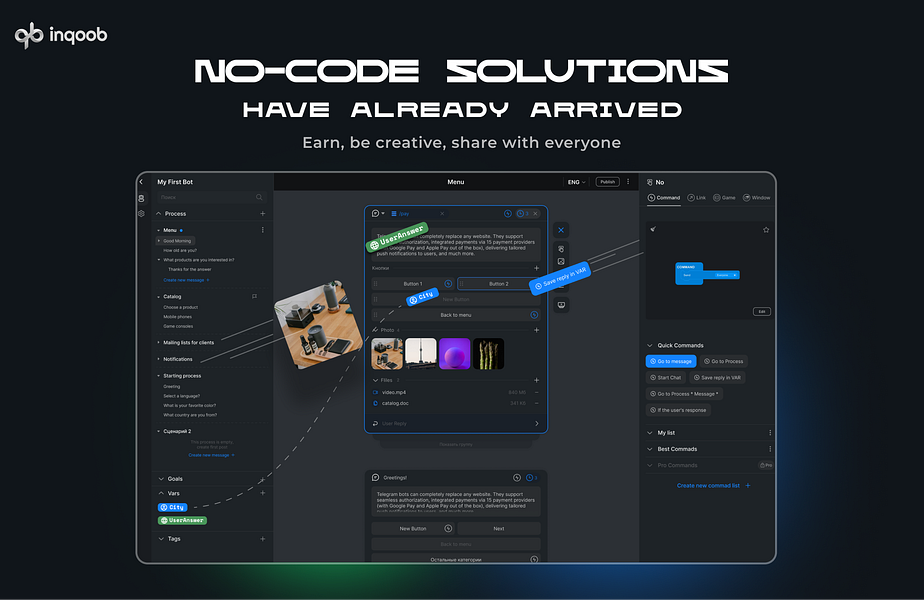Image resolution: width=924 pixels, height=600 pixels.
Task: Add a new tag with Tags plus
Action: pyautogui.click(x=263, y=539)
